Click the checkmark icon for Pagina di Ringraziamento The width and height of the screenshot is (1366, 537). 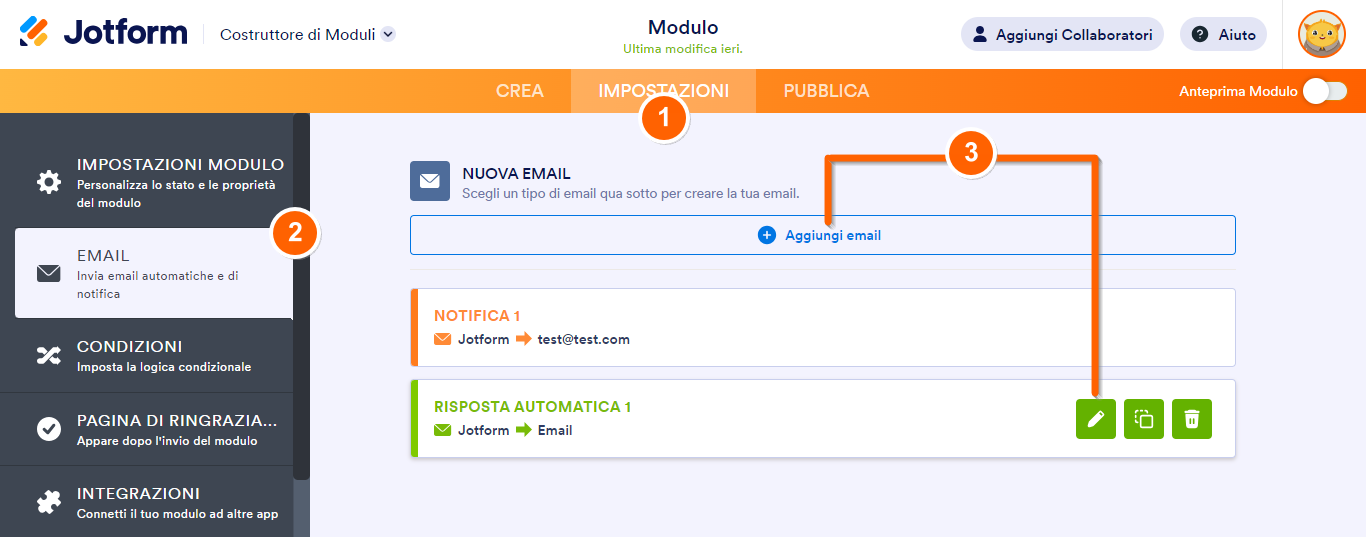(x=48, y=429)
